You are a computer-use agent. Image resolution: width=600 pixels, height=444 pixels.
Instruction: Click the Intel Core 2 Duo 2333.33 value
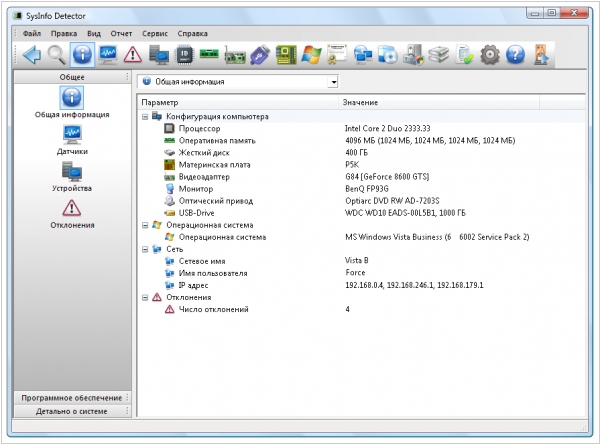click(387, 129)
